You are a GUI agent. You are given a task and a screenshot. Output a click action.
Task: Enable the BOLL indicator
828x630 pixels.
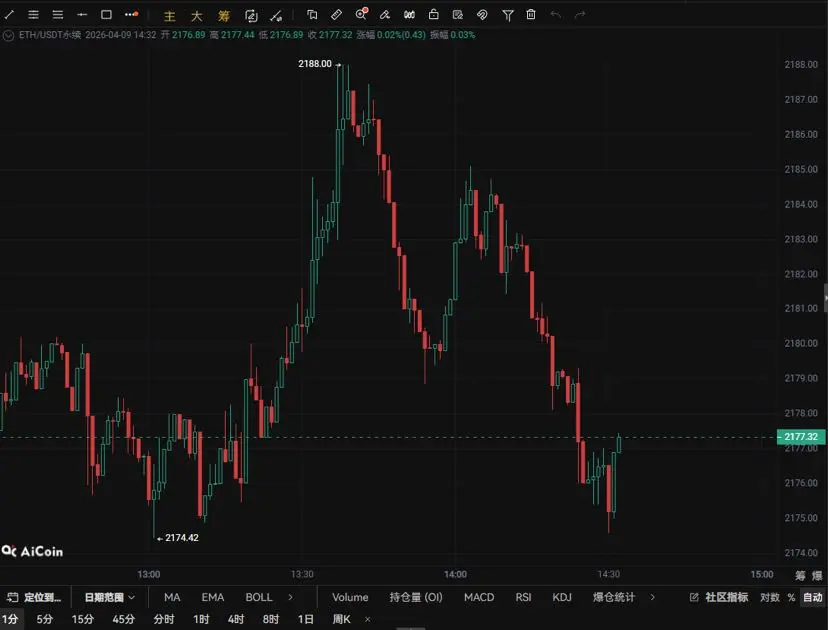point(259,597)
